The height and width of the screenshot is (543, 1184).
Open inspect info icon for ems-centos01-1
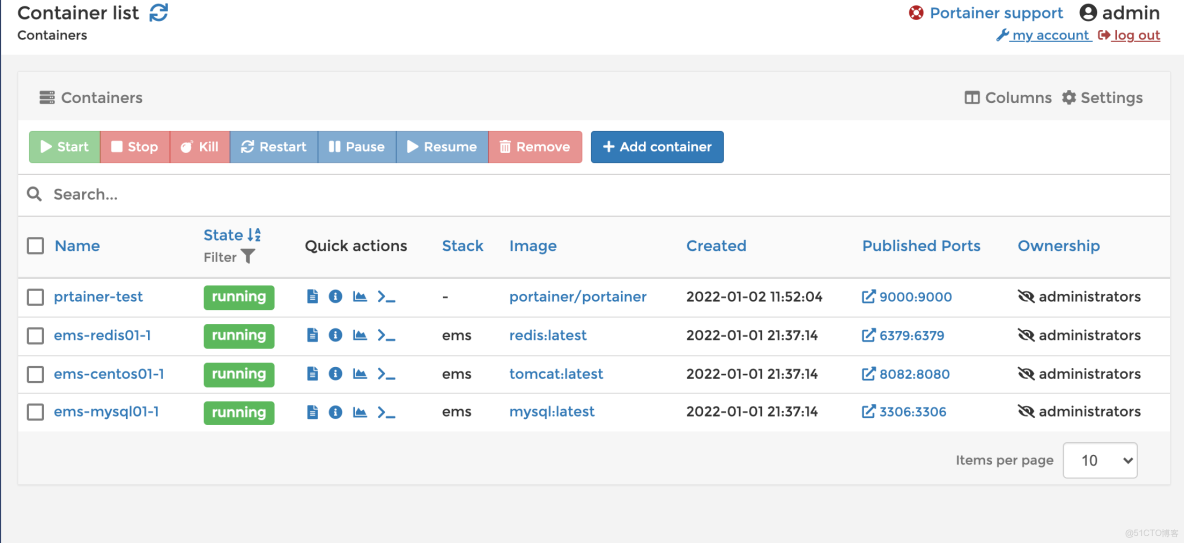336,374
